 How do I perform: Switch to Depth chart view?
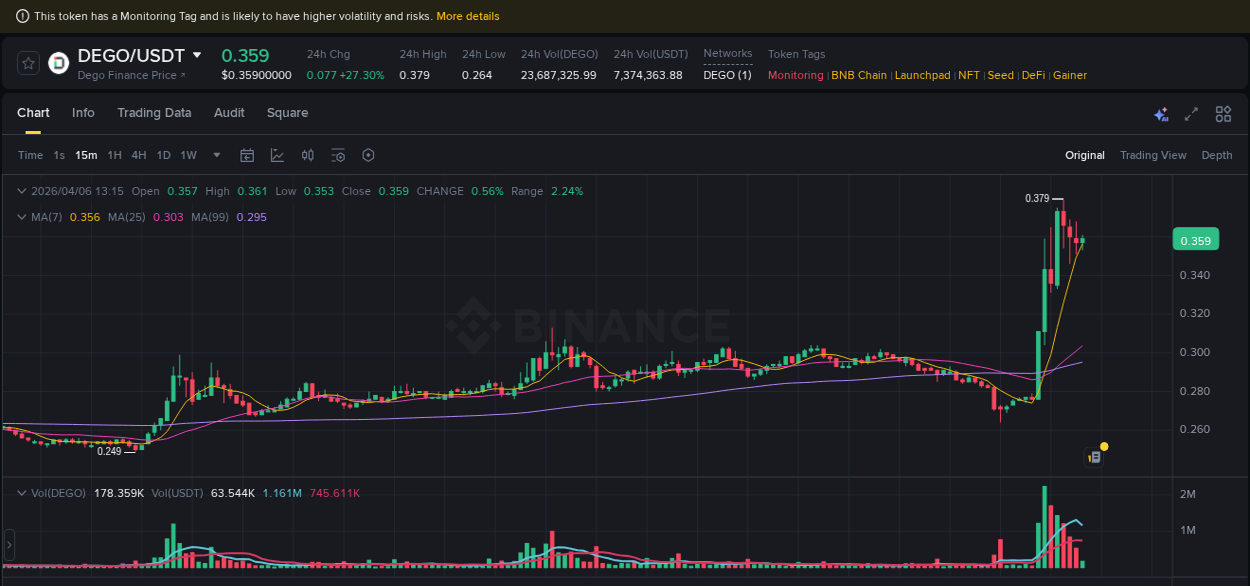[x=1217, y=155]
